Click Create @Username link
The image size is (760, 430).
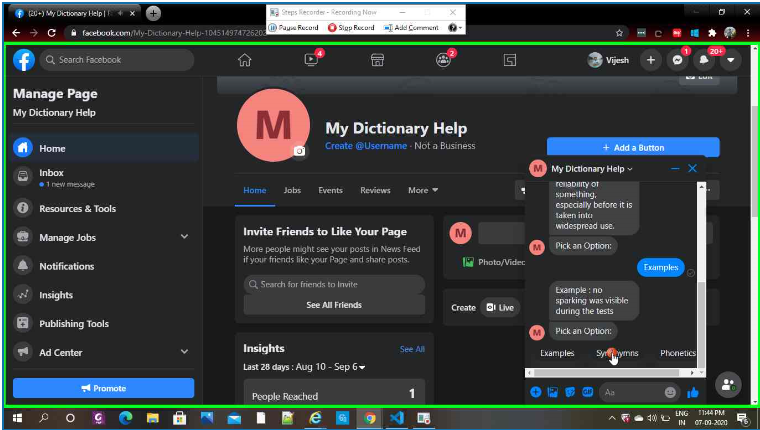[x=366, y=146]
